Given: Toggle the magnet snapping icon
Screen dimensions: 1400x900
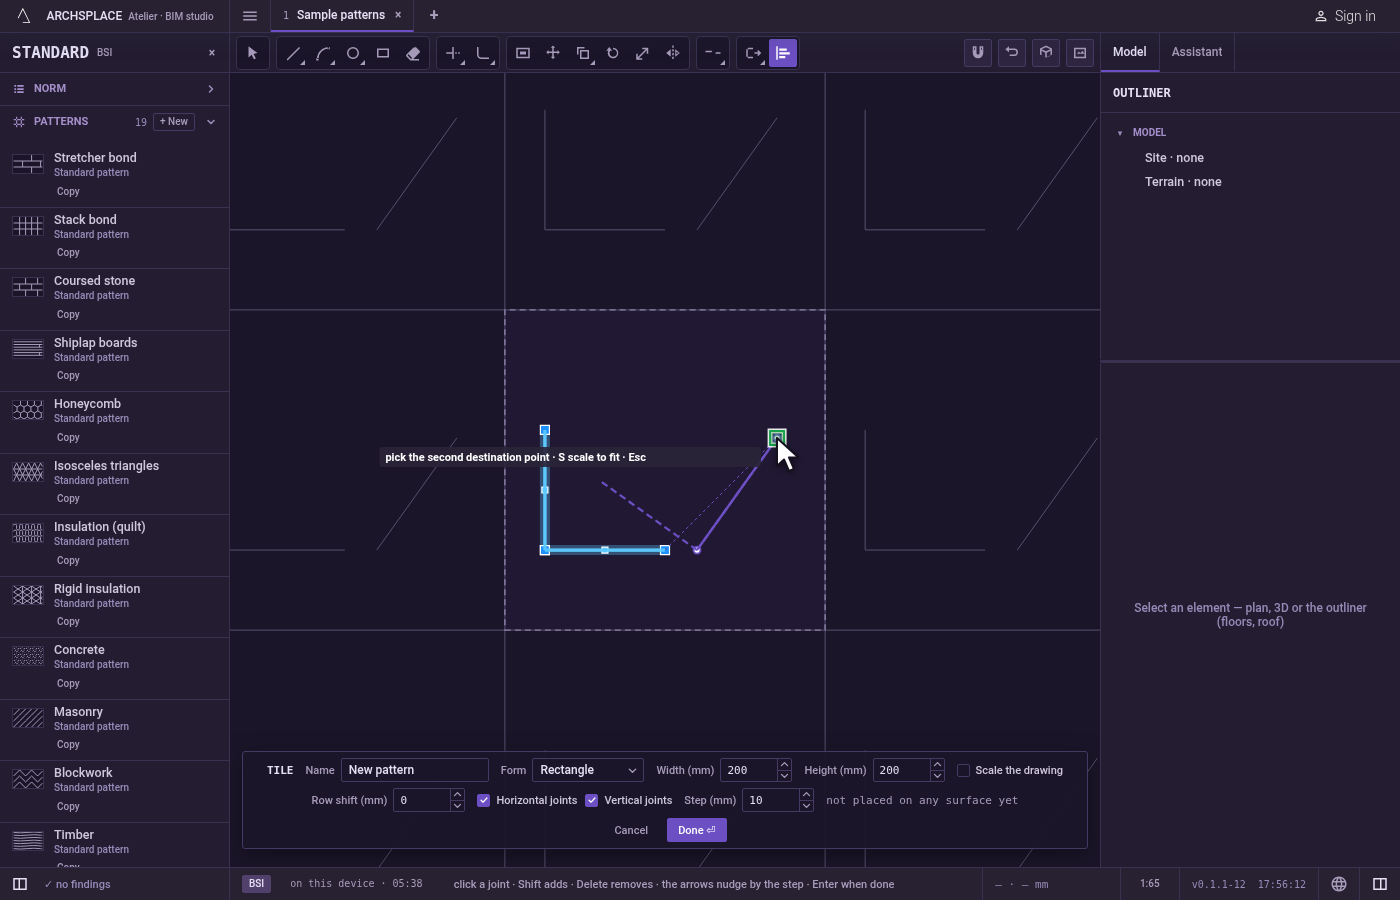Looking at the screenshot, I should coord(978,53).
